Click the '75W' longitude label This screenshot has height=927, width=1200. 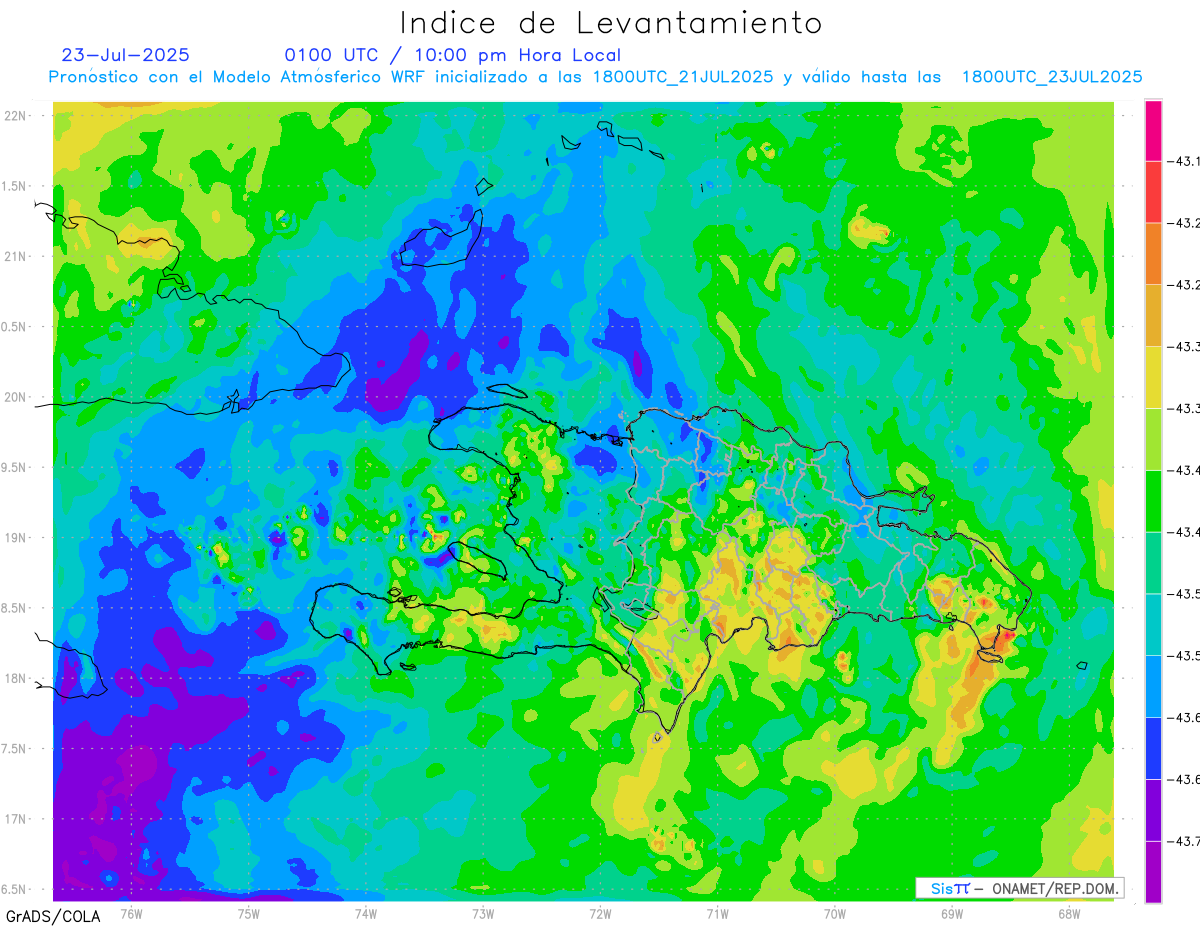248,913
